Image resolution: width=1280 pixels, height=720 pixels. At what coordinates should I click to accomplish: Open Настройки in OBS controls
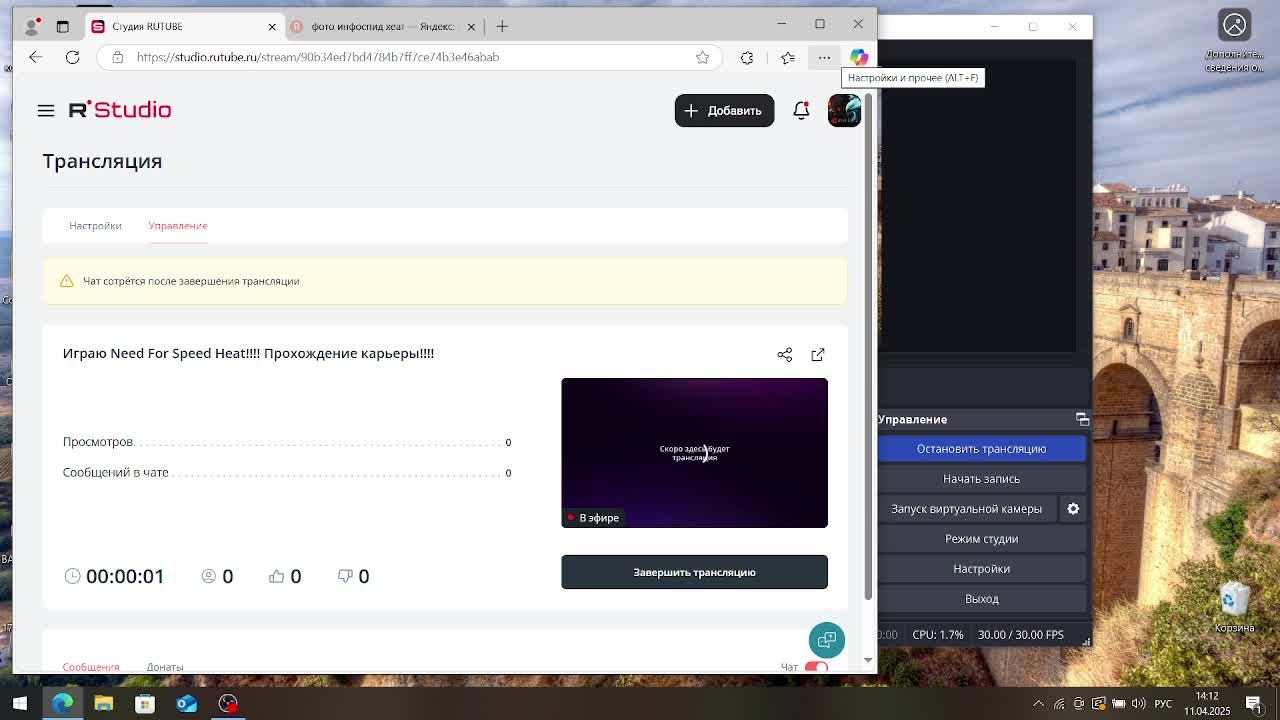[x=981, y=569]
